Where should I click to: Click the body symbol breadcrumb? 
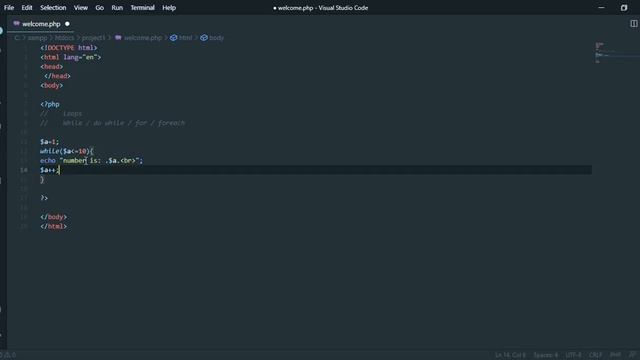[x=216, y=38]
